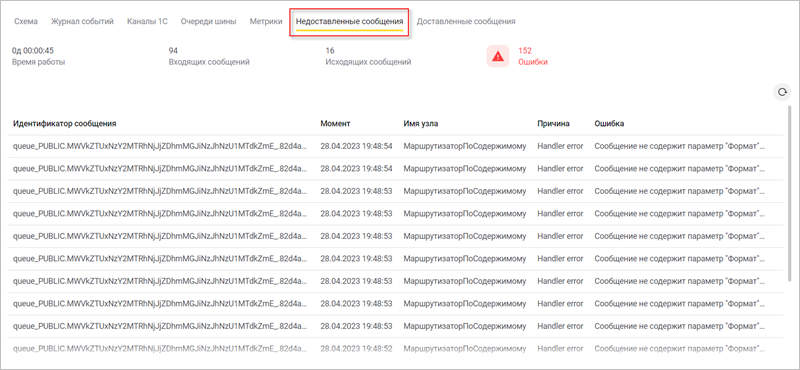The image size is (800, 370).
Task: Sort by Идентификатор сообщения column header
Action: pos(65,124)
